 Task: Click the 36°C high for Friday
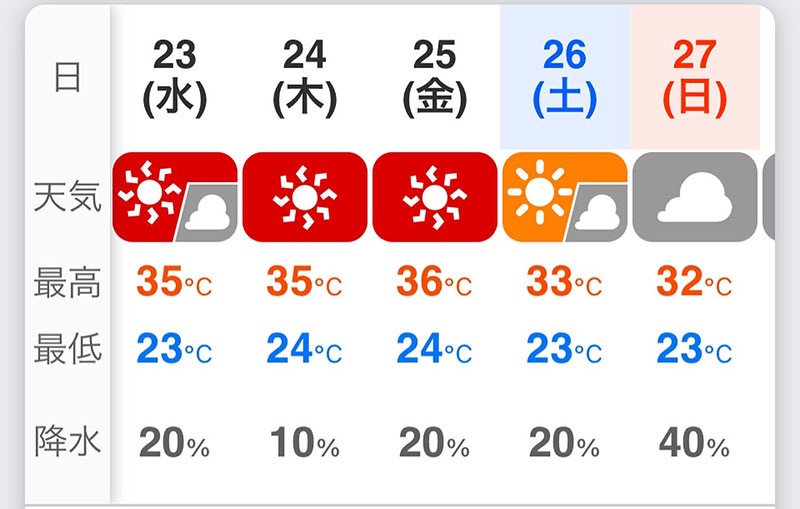[x=434, y=284]
